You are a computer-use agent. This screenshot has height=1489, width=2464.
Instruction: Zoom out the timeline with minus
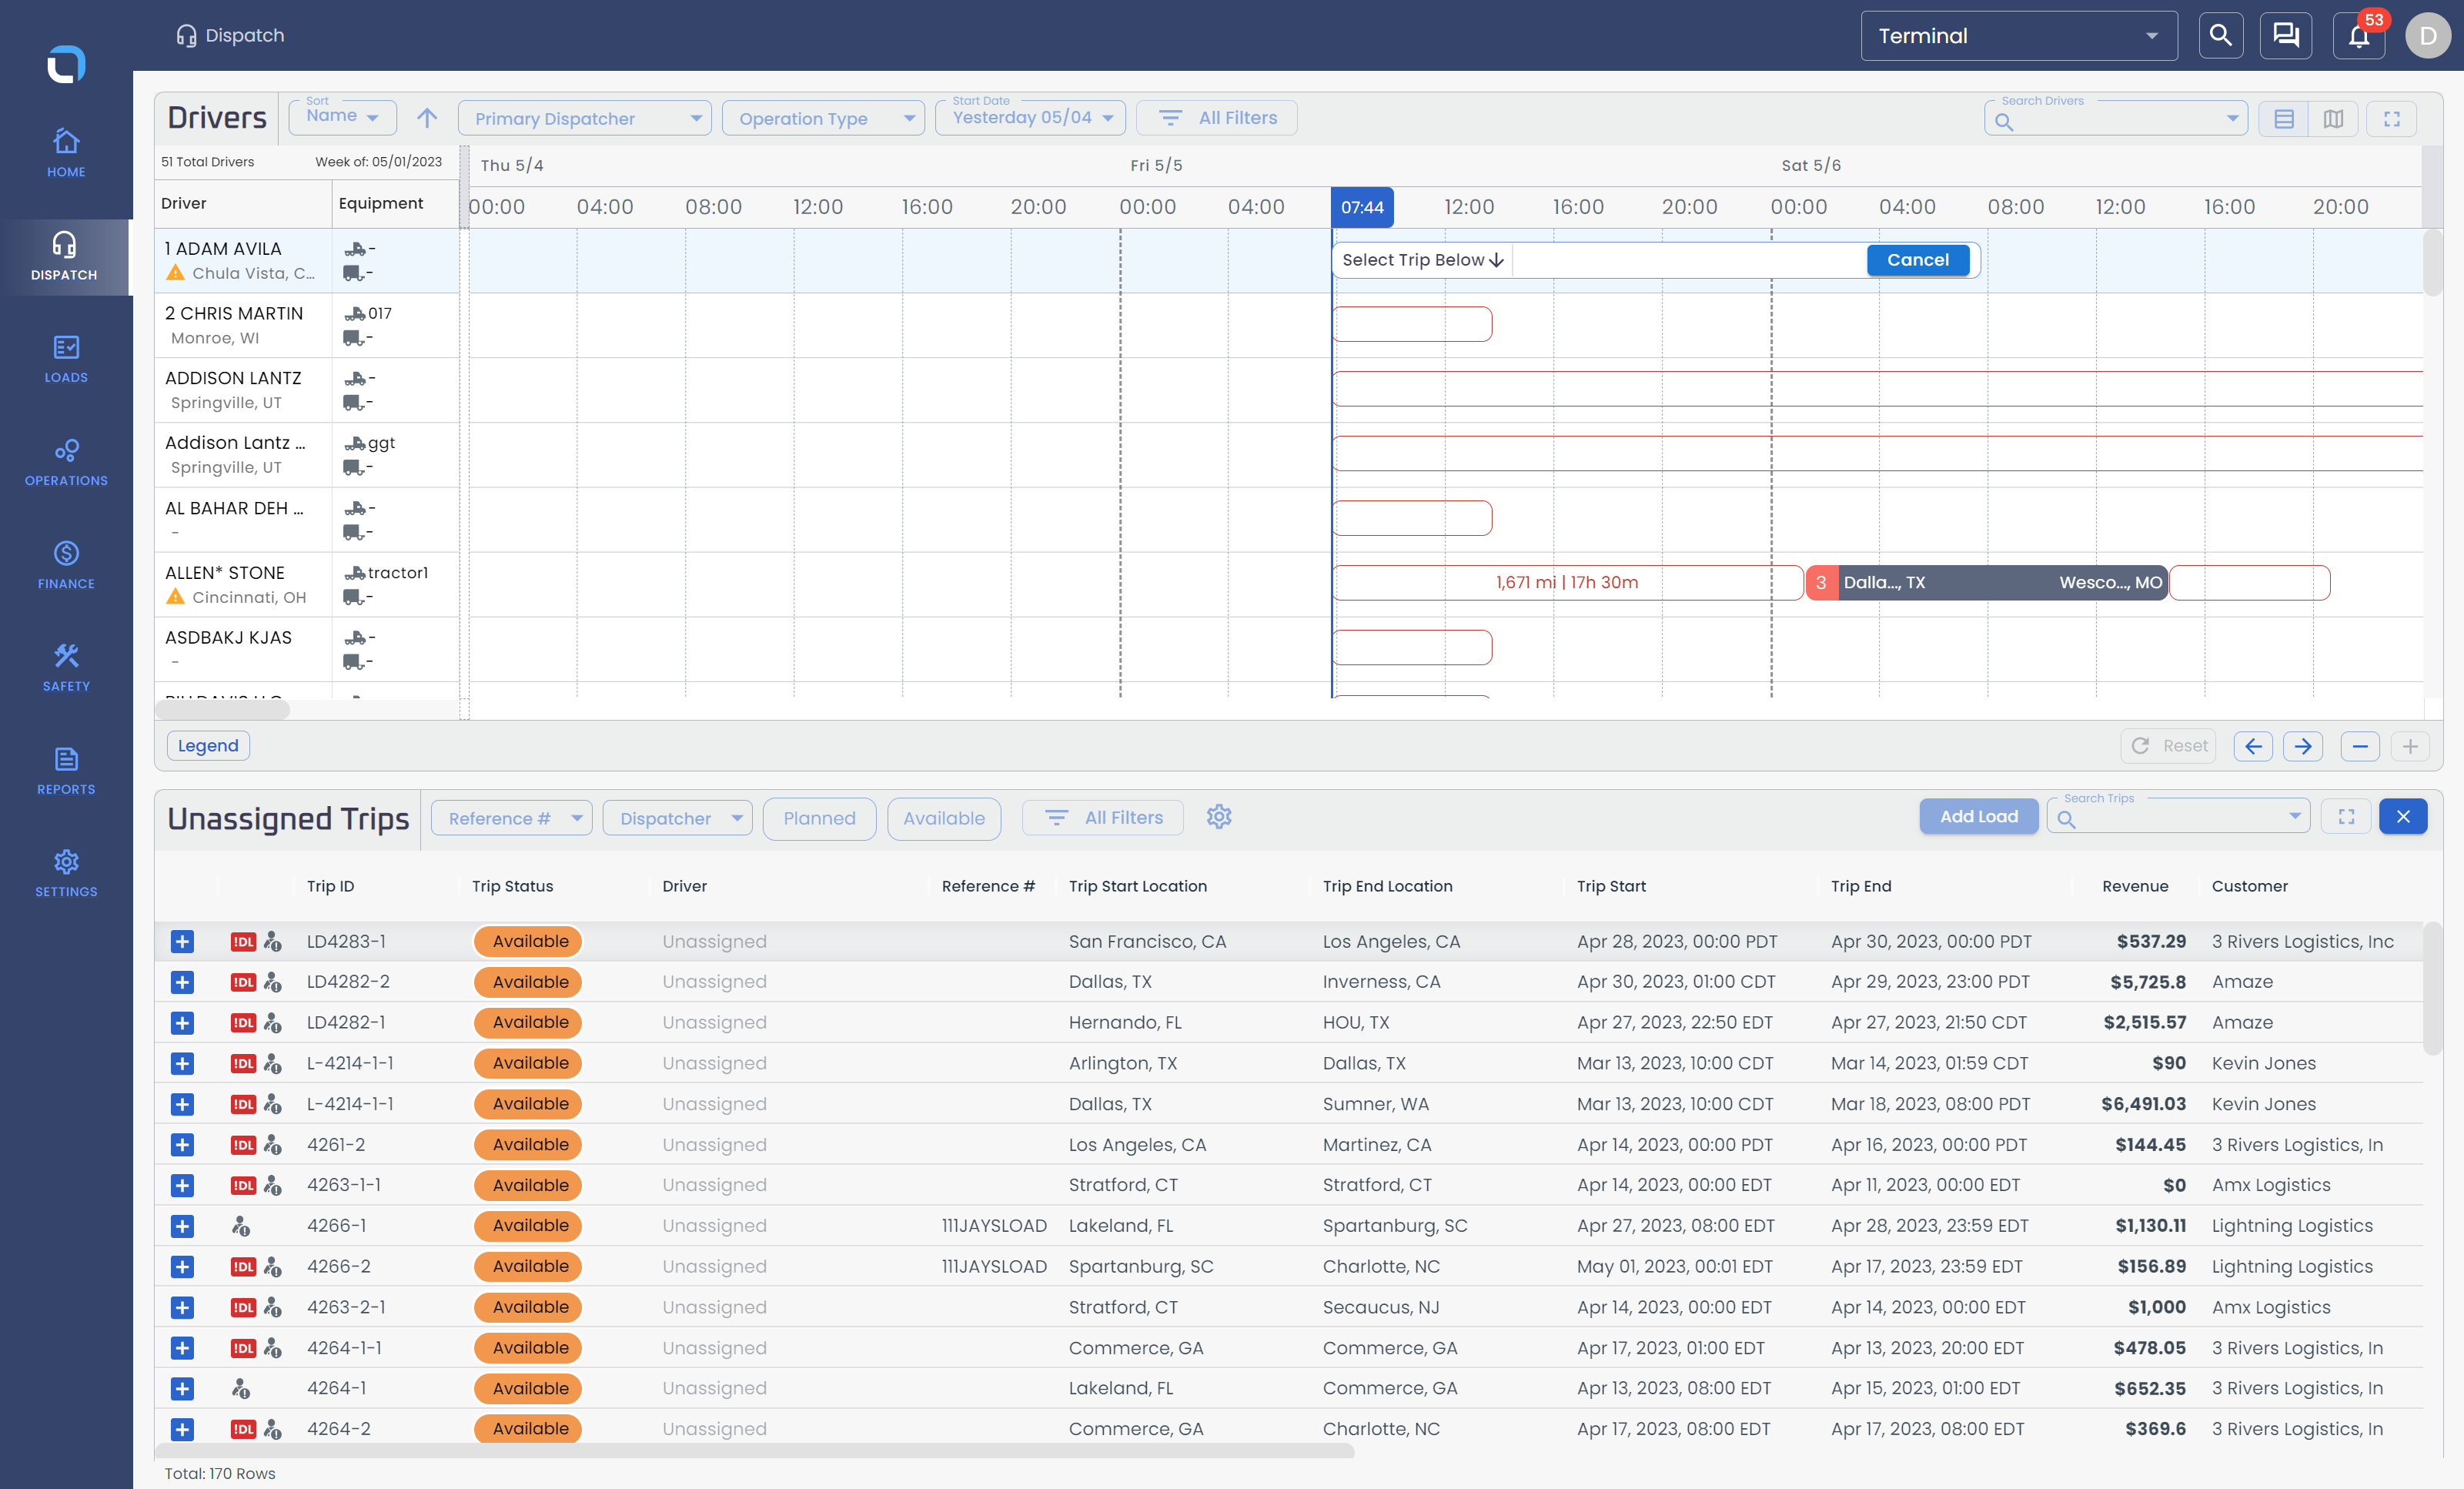click(2360, 746)
